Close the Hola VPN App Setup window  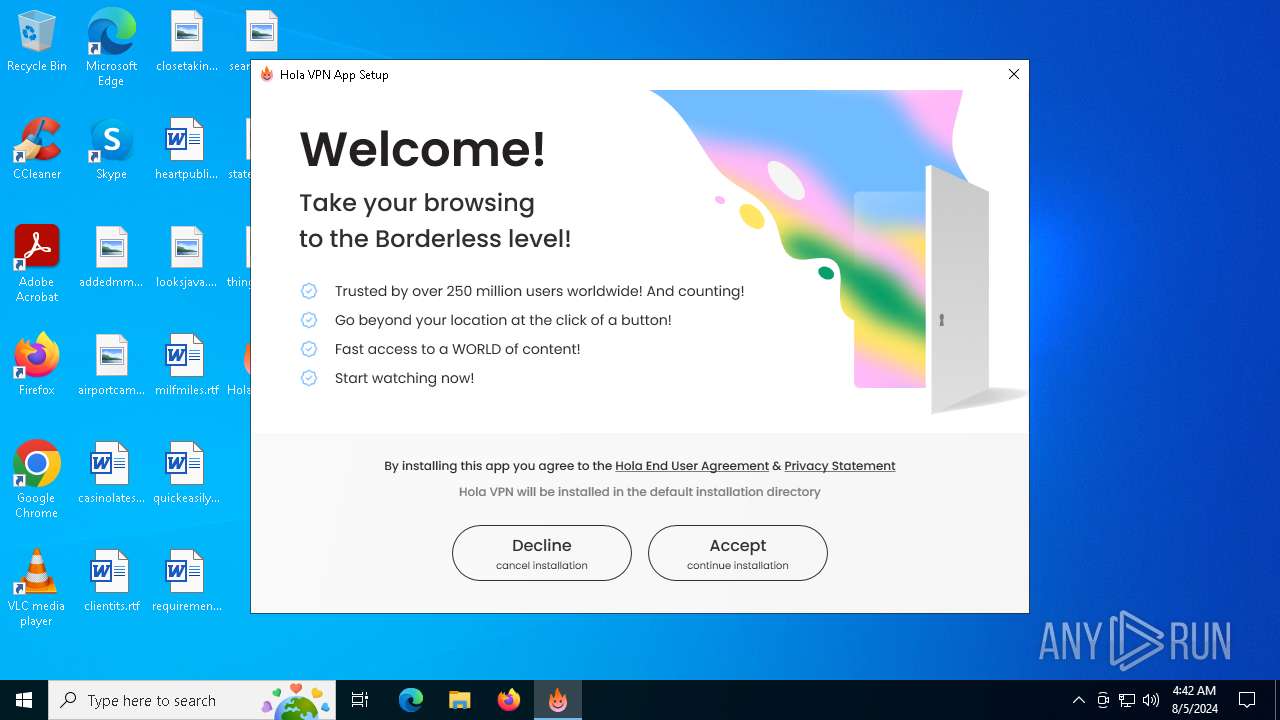click(1014, 74)
